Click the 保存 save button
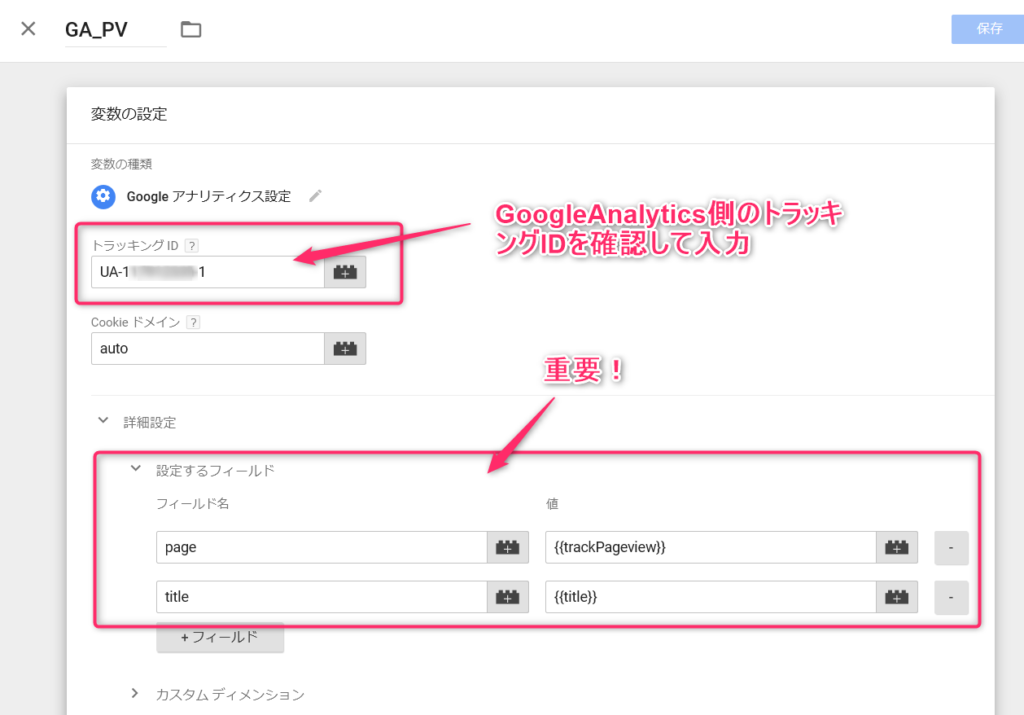 pyautogui.click(x=988, y=29)
